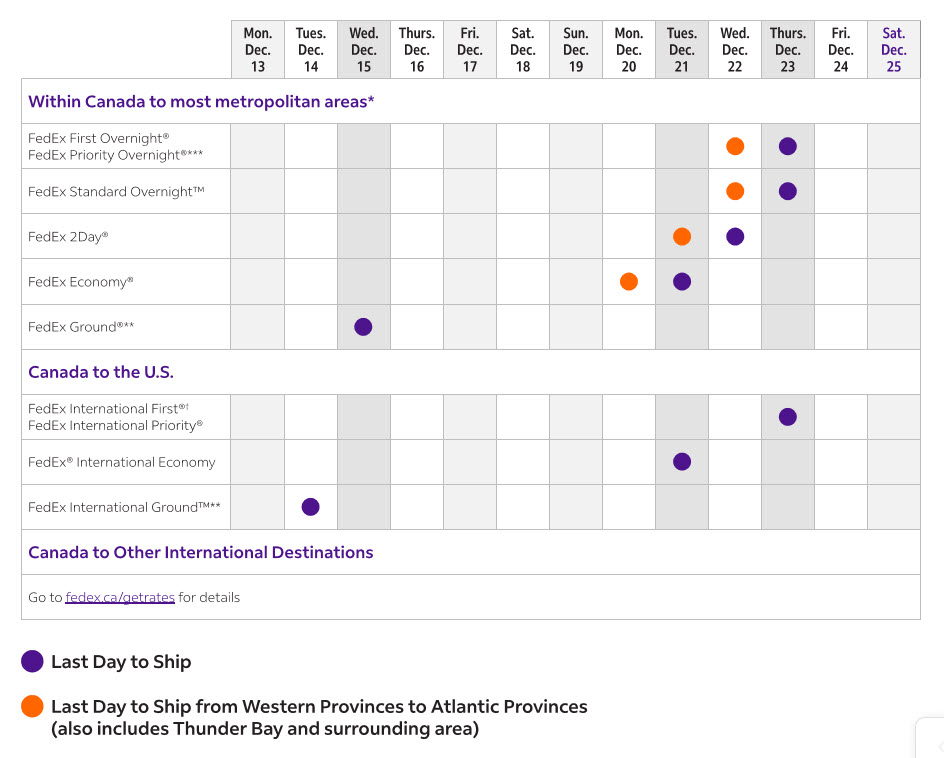Select the "Sat. Dec. 18" column header
Viewport: 944px width, 758px height.
point(523,50)
